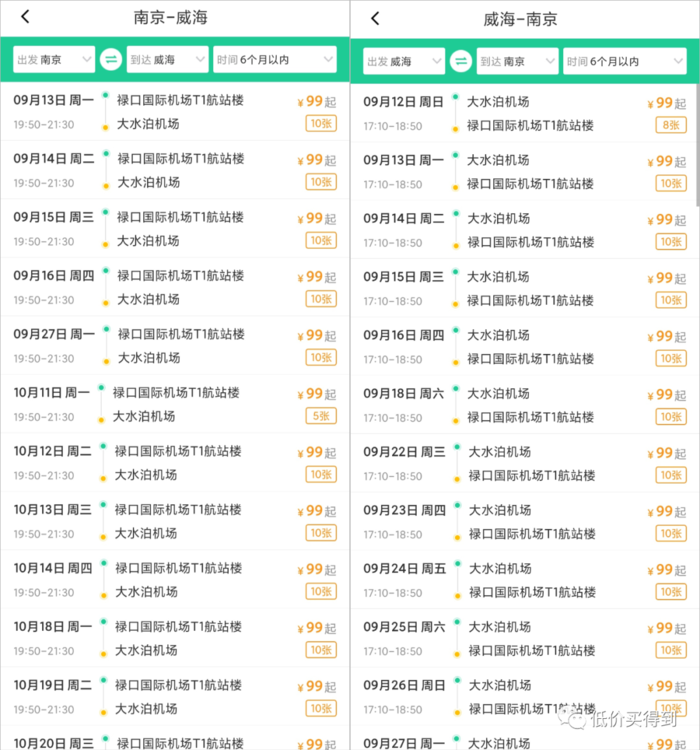
Task: Open the 出发 威海 departure dropdown
Action: pos(404,61)
